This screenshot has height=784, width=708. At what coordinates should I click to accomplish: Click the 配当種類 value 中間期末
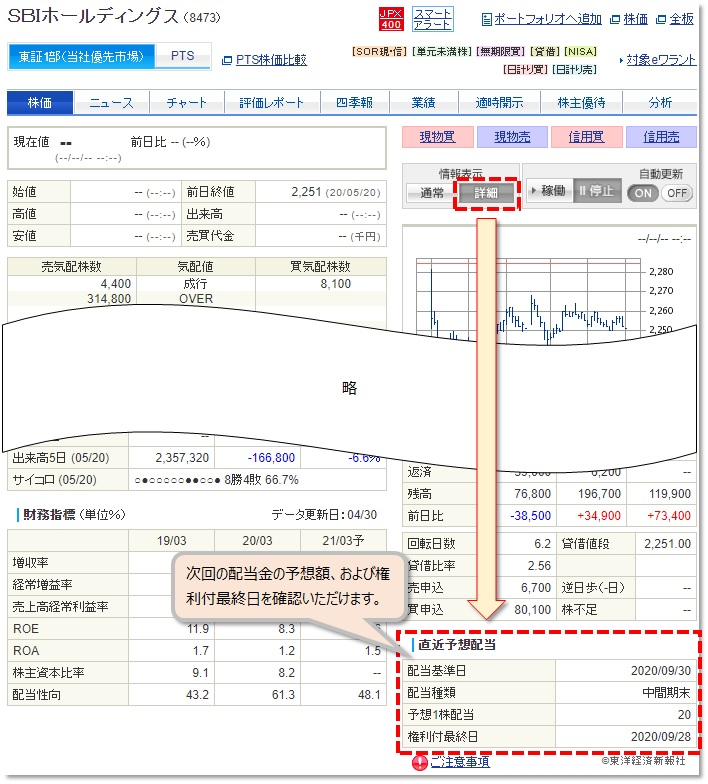(666, 692)
